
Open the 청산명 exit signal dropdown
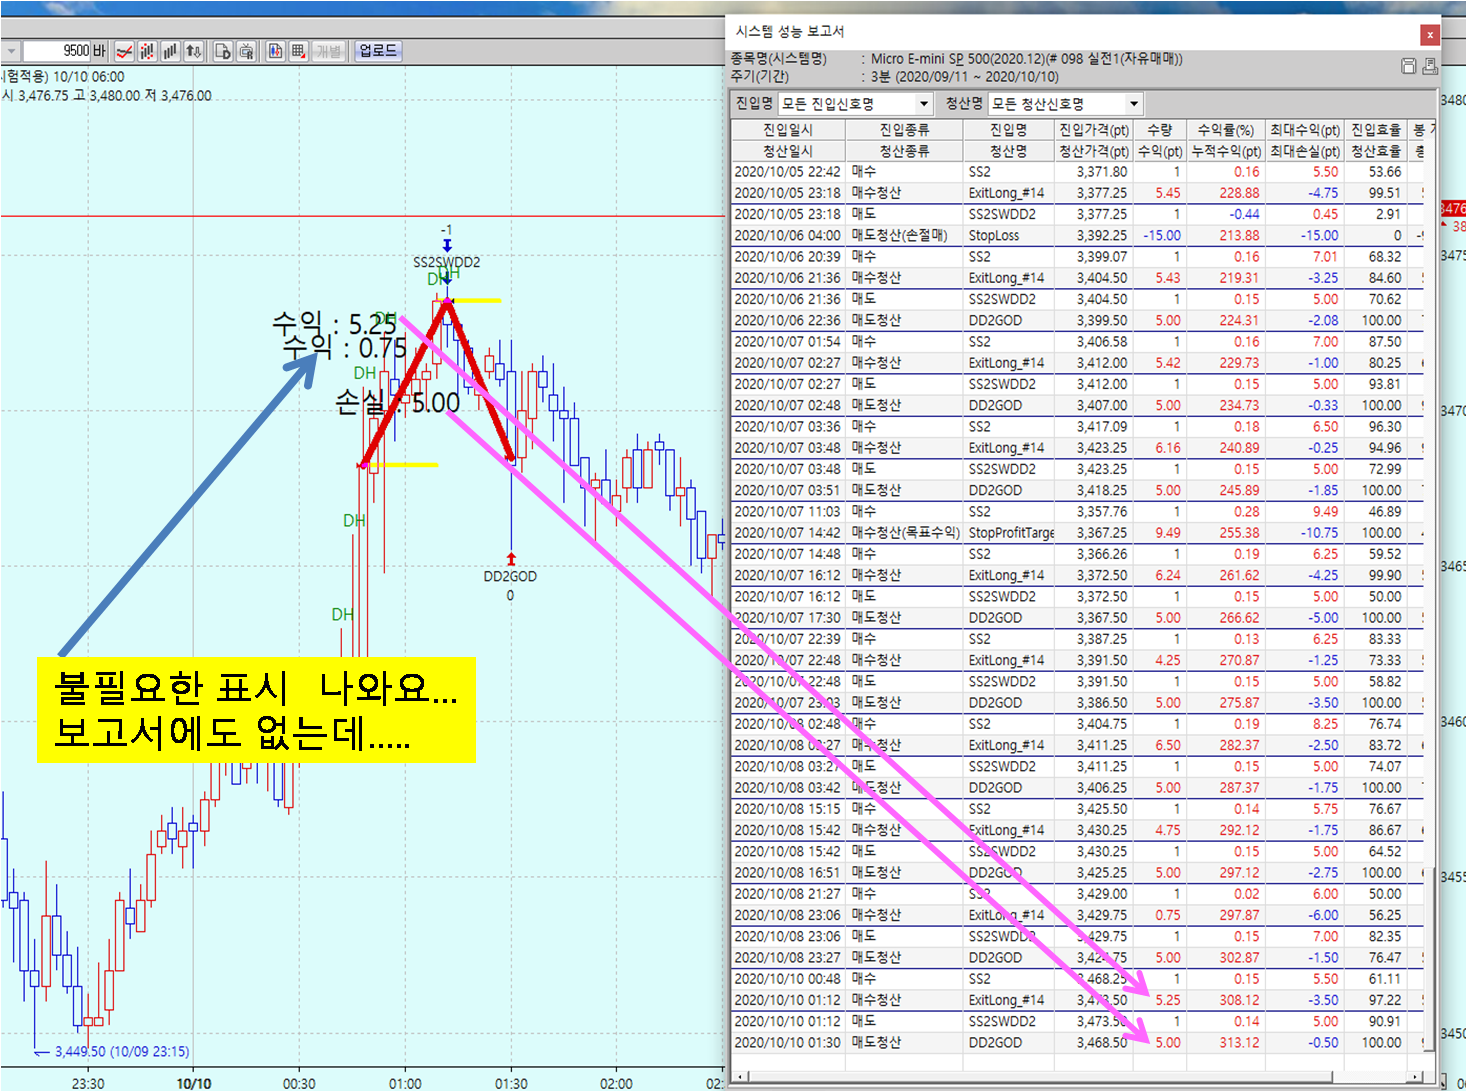(x=1133, y=104)
